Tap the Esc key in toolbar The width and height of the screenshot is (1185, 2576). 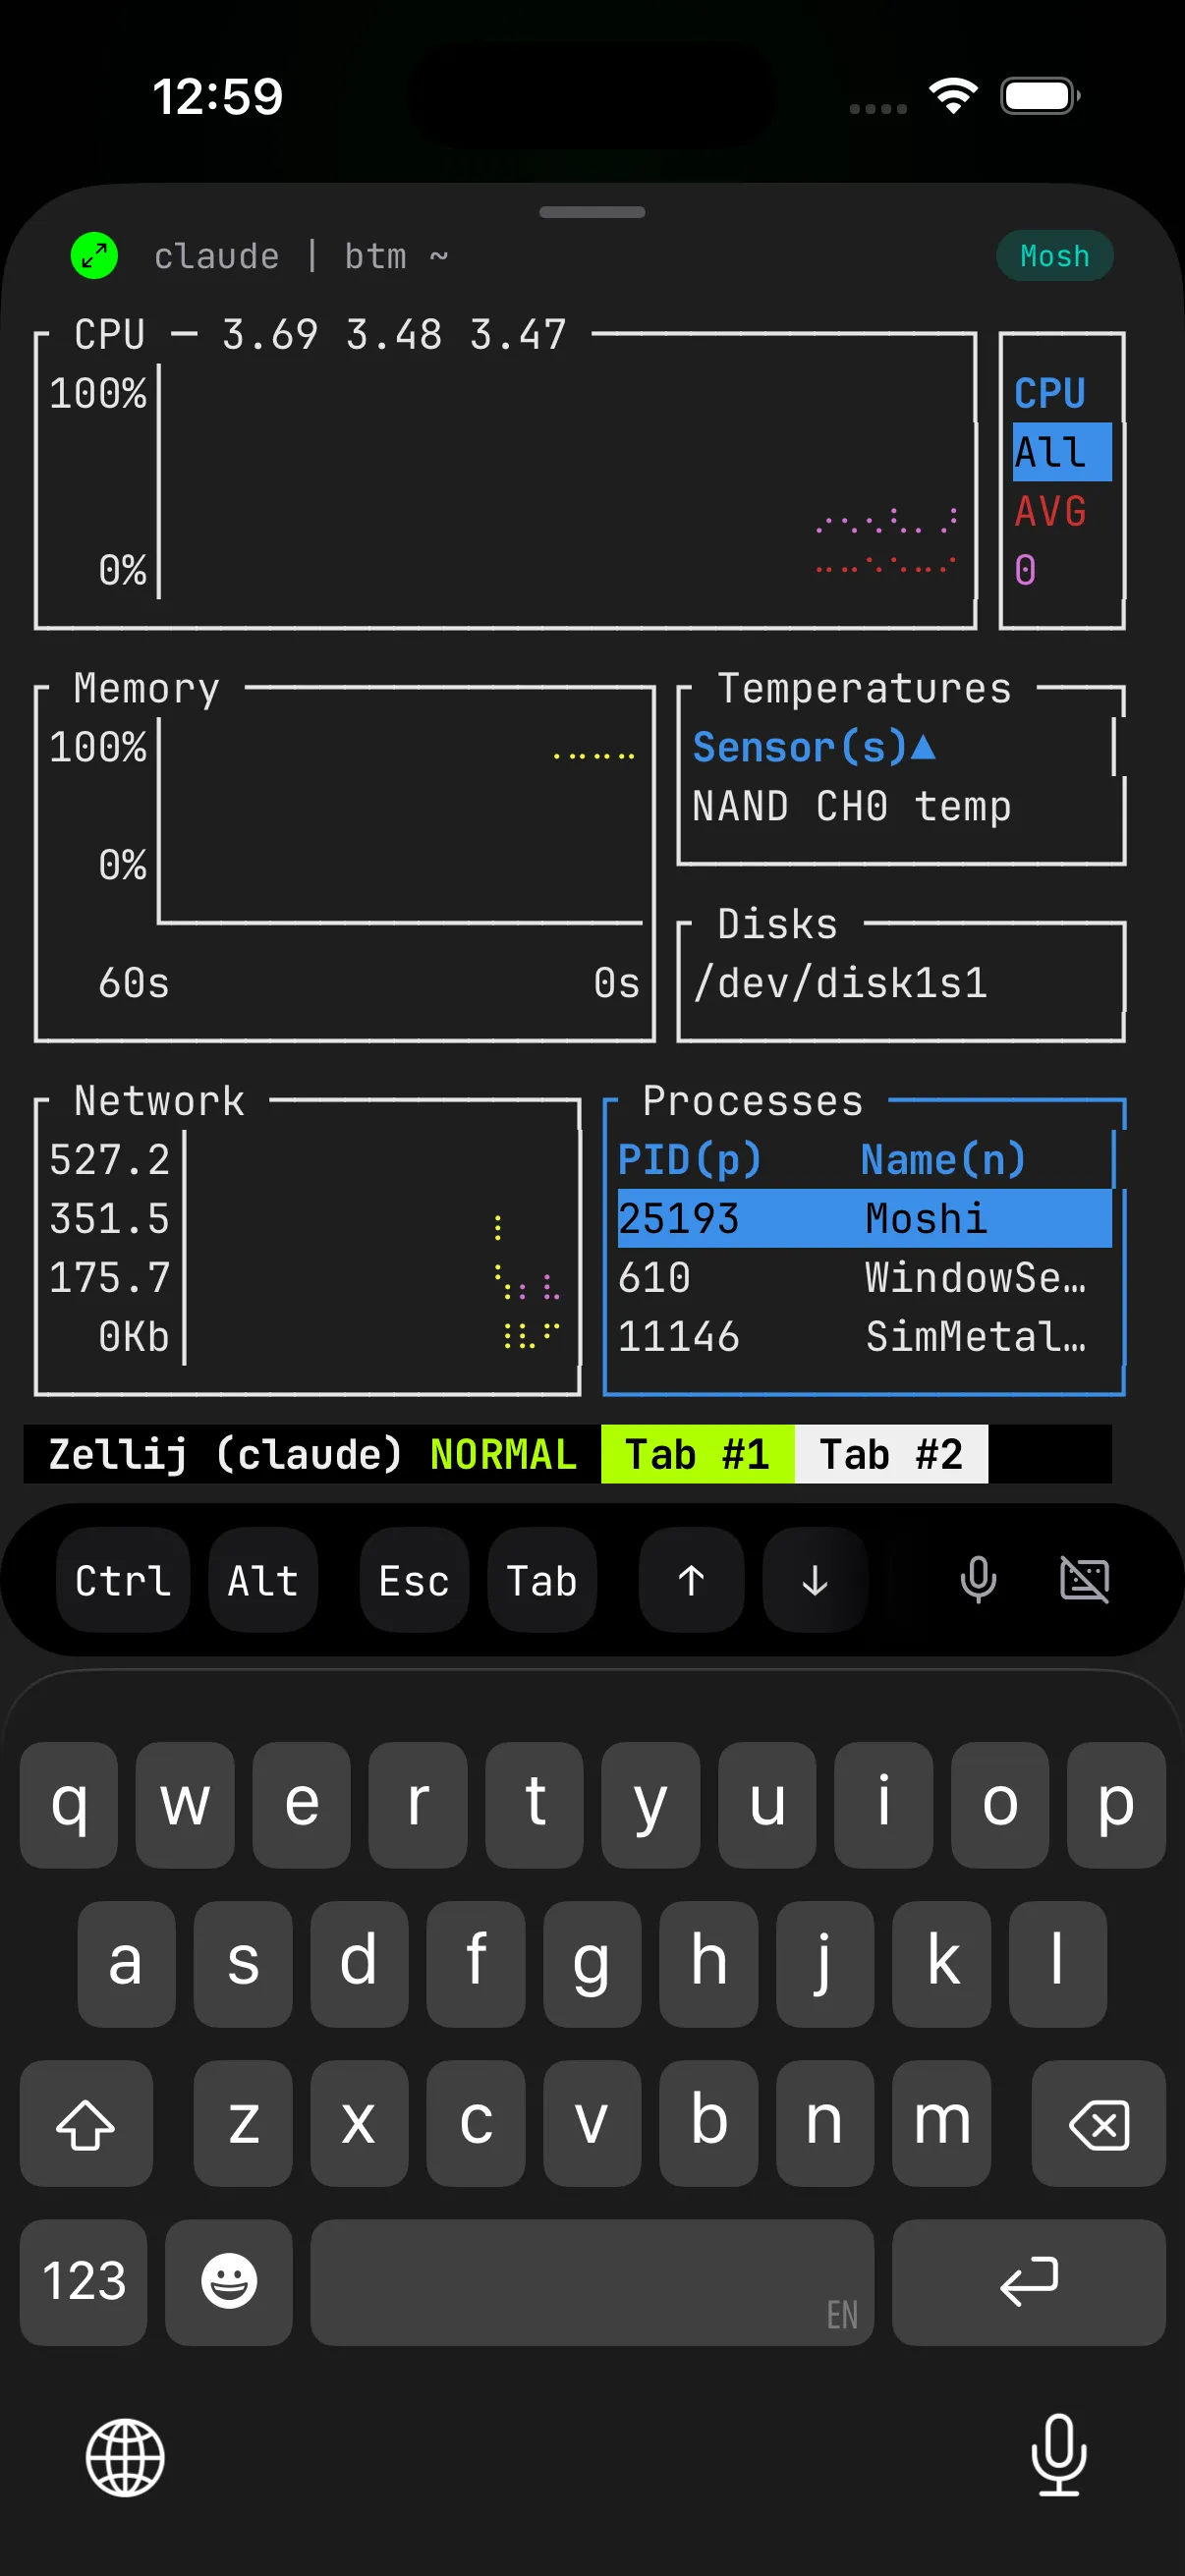coord(414,1580)
